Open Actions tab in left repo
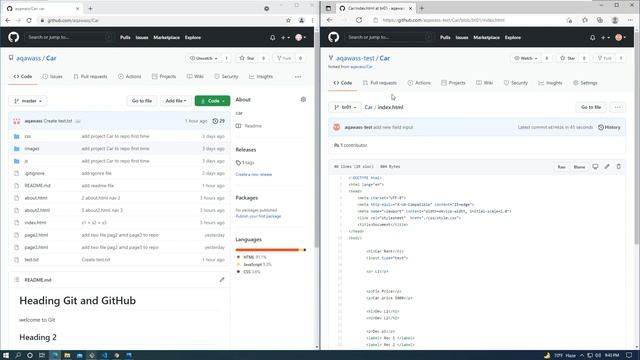This screenshot has width=640, height=360. 129,77
